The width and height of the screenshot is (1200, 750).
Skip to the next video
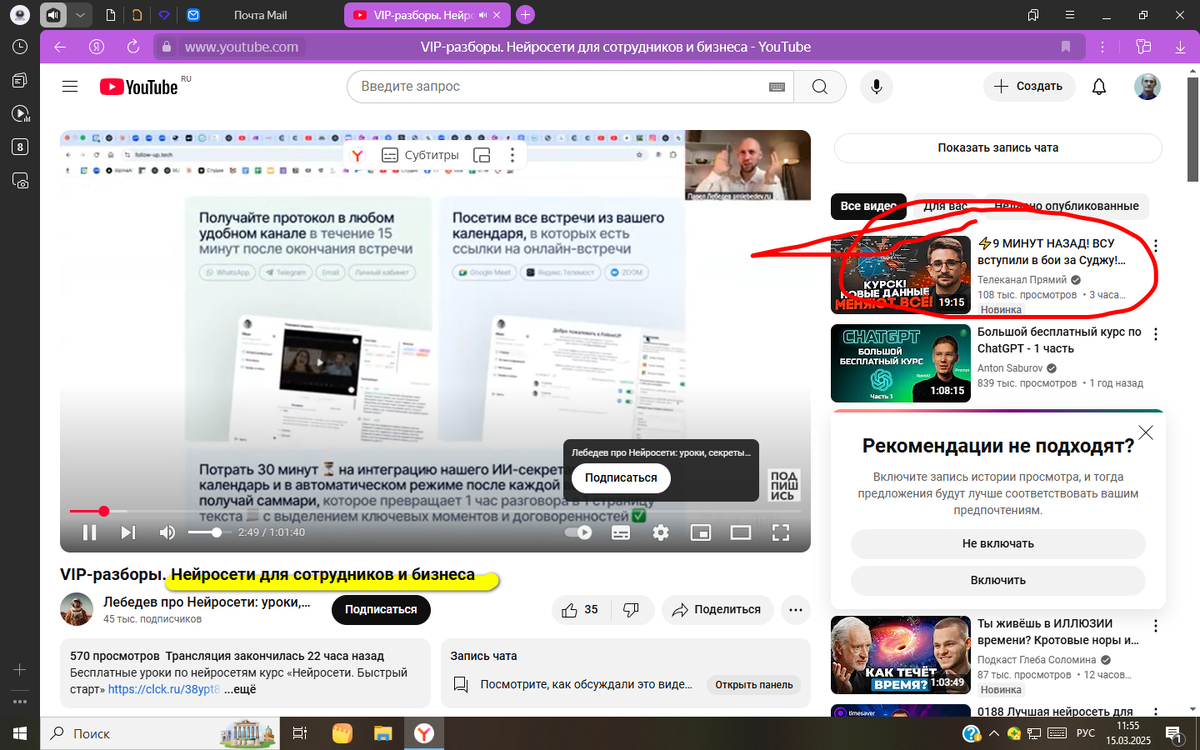coord(128,533)
